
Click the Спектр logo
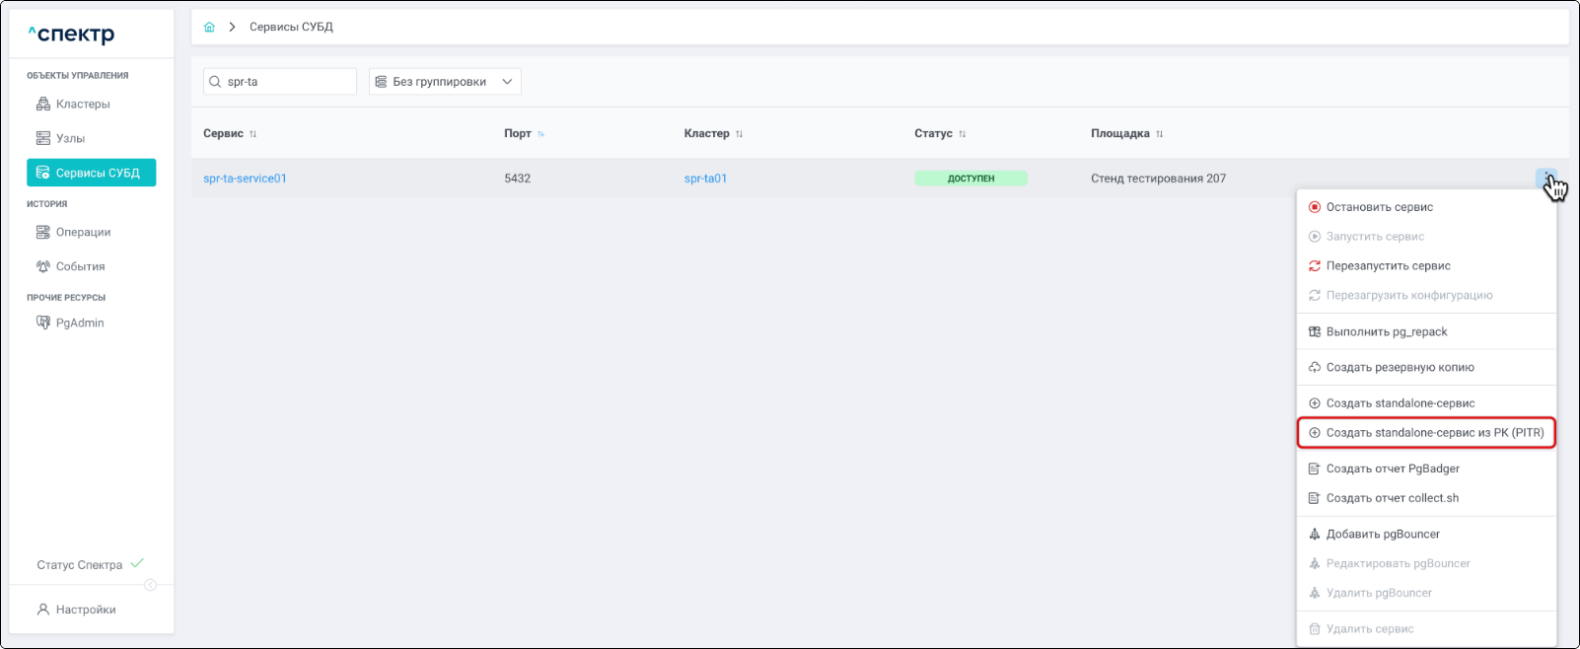pos(71,34)
